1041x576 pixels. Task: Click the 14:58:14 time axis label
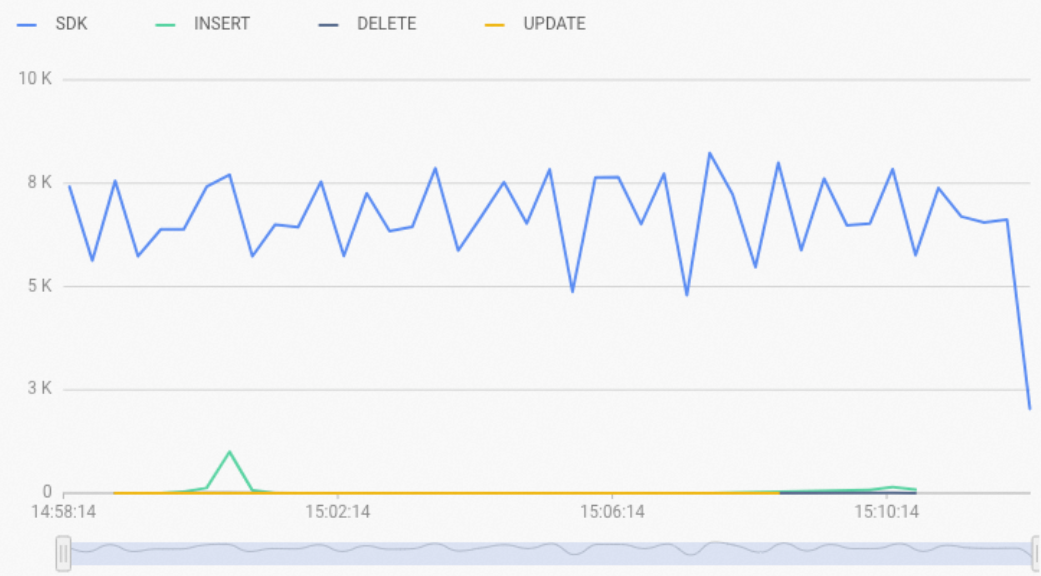64,512
